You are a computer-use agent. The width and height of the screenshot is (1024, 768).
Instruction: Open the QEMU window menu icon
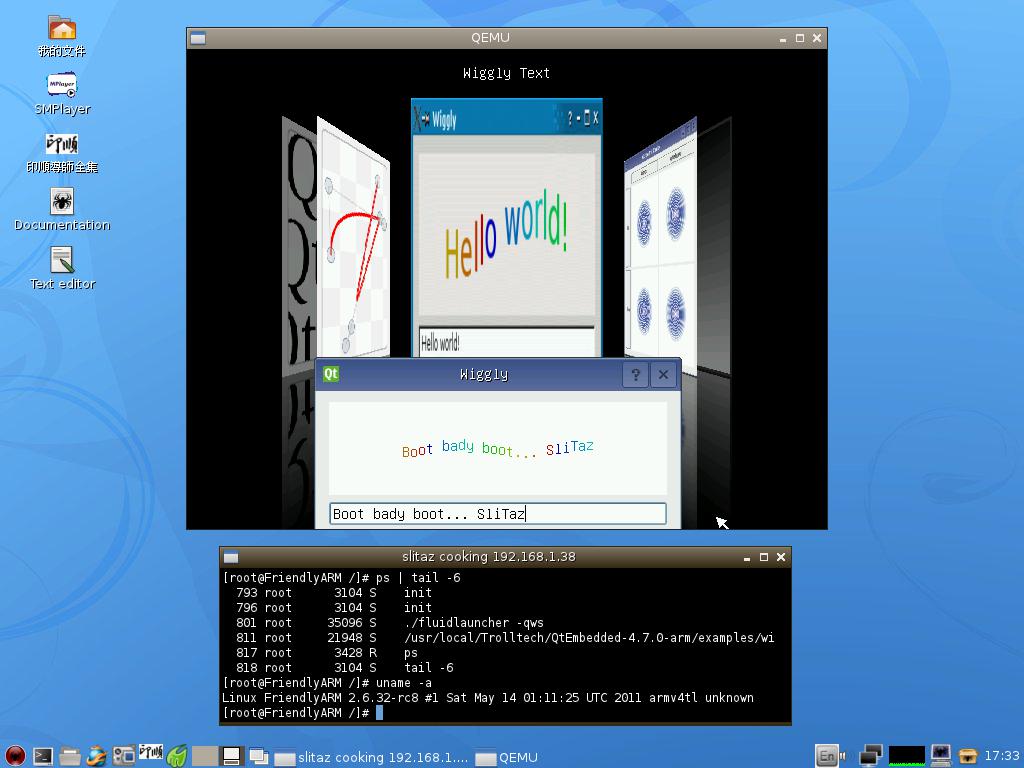point(198,38)
